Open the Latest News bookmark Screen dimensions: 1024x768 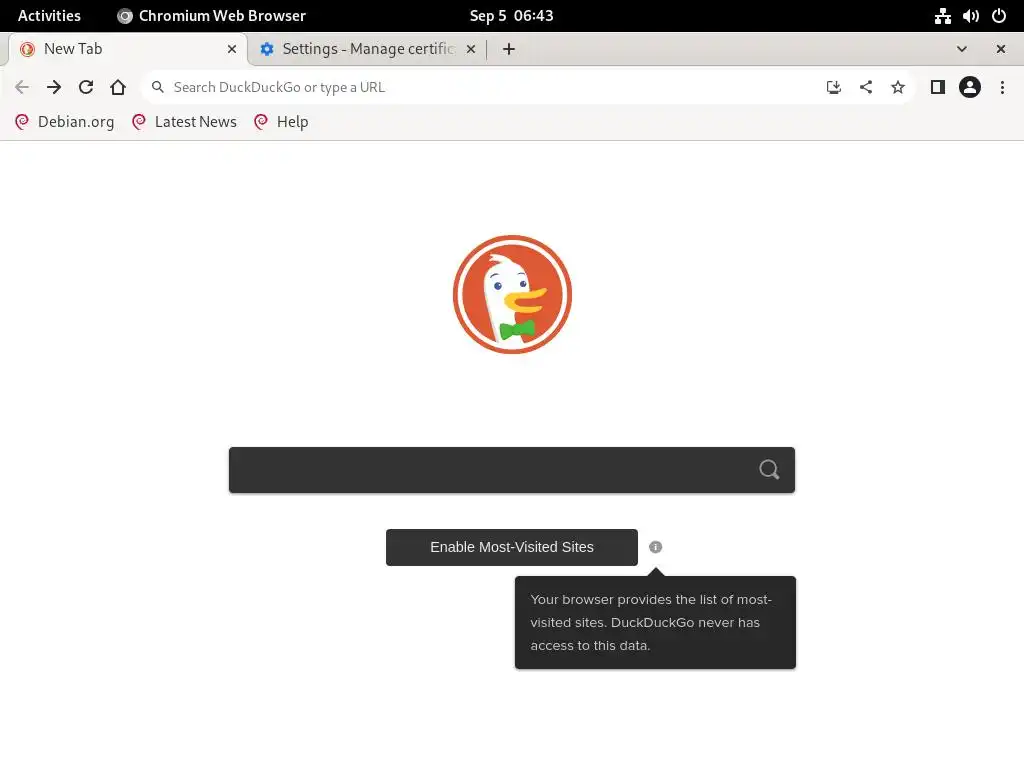point(184,122)
